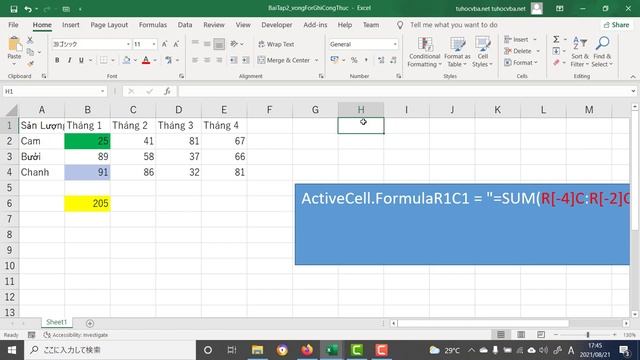
Task: Click the Decrease Decimal icon
Action: click(393, 60)
